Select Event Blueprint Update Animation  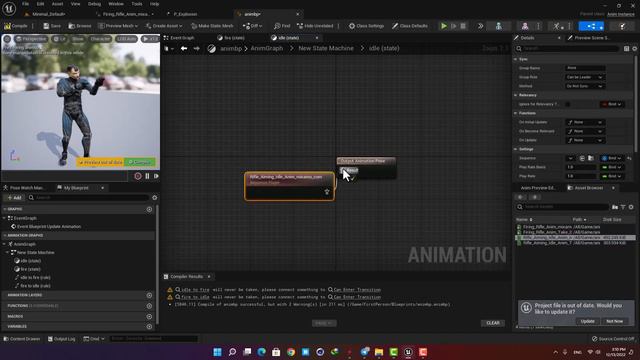point(49,227)
